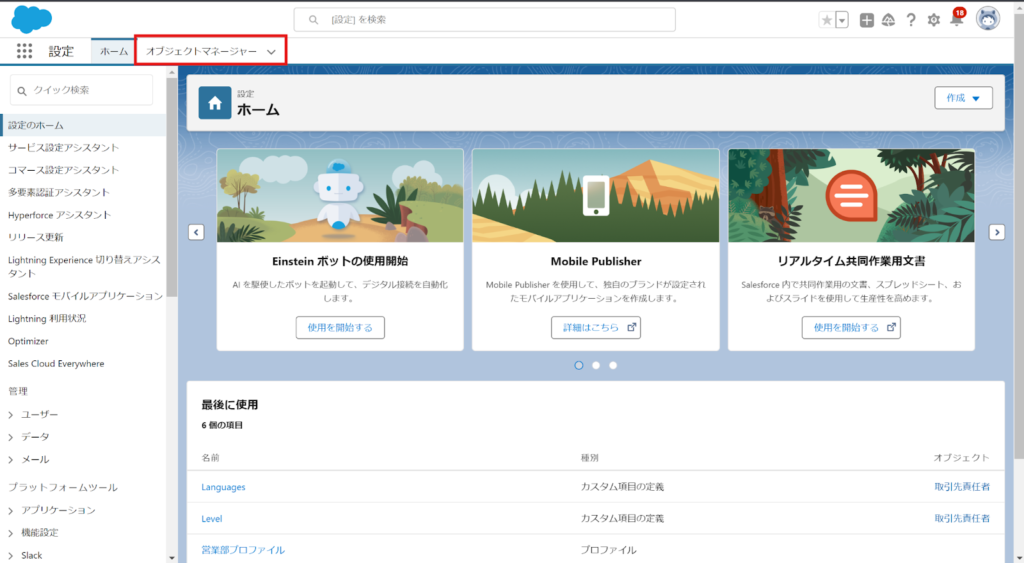Open the Languages recent item link

(x=223, y=487)
